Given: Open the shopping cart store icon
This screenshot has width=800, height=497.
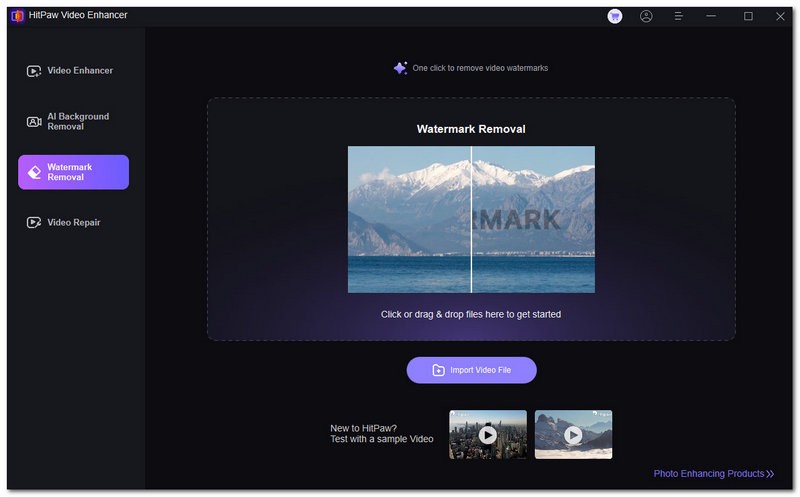Looking at the screenshot, I should click(x=615, y=16).
